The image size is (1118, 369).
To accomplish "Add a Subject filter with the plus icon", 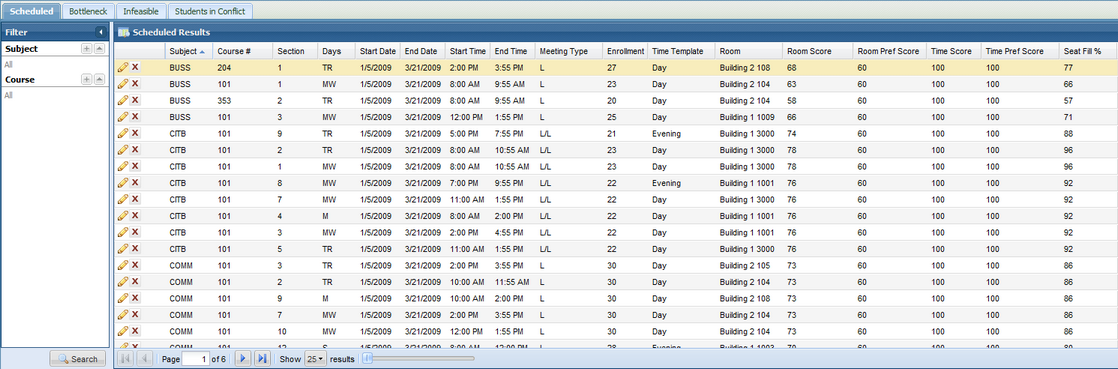I will [x=86, y=48].
